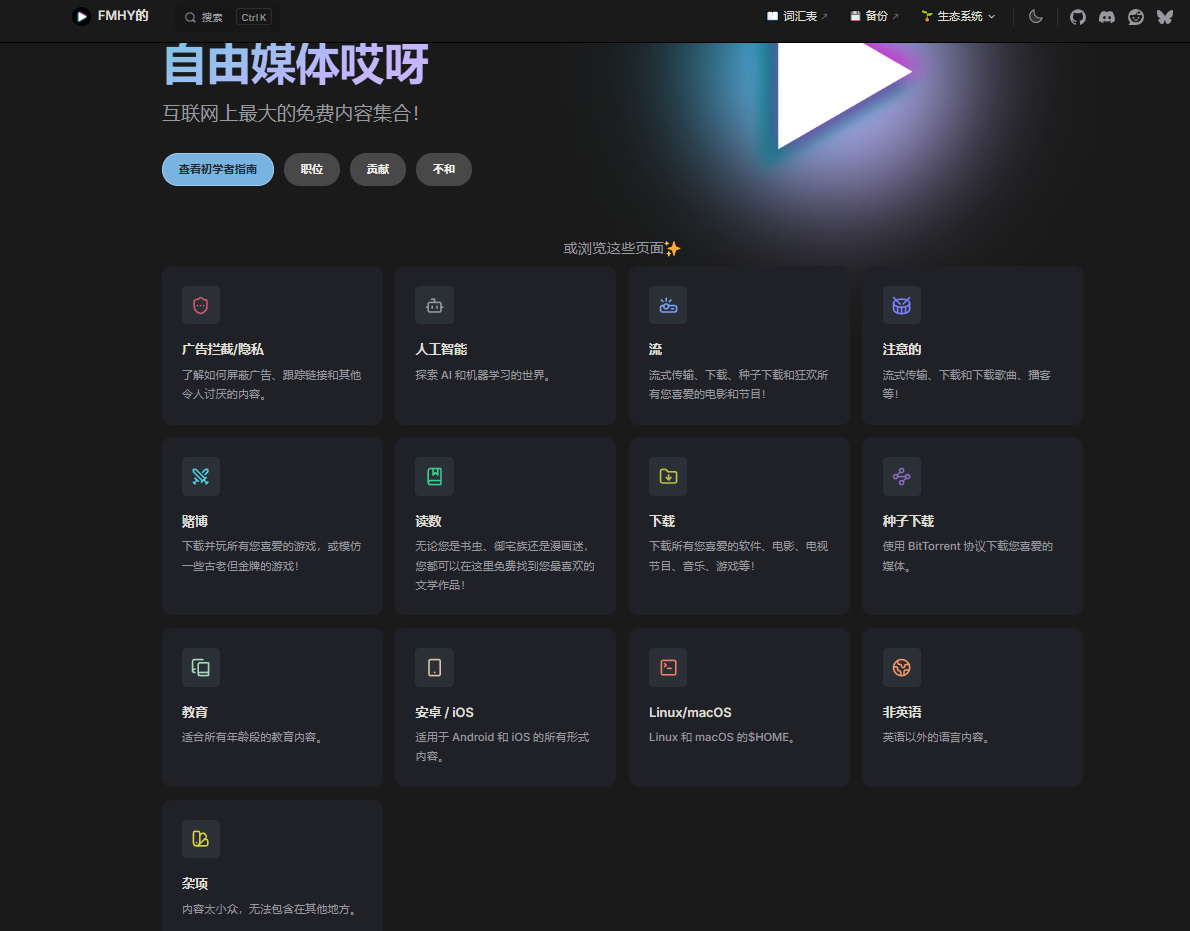The image size is (1190, 931).
Task: Click the shield icon for 广告拦截/隐私
Action: pos(200,305)
